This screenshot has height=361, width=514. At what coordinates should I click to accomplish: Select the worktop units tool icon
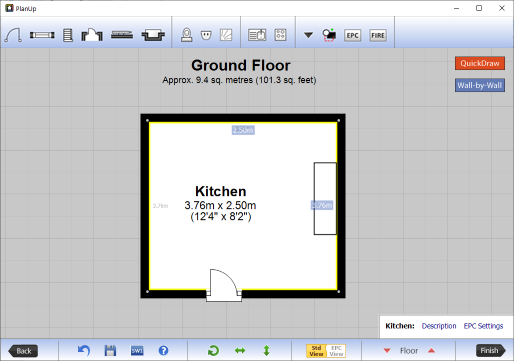tap(122, 35)
